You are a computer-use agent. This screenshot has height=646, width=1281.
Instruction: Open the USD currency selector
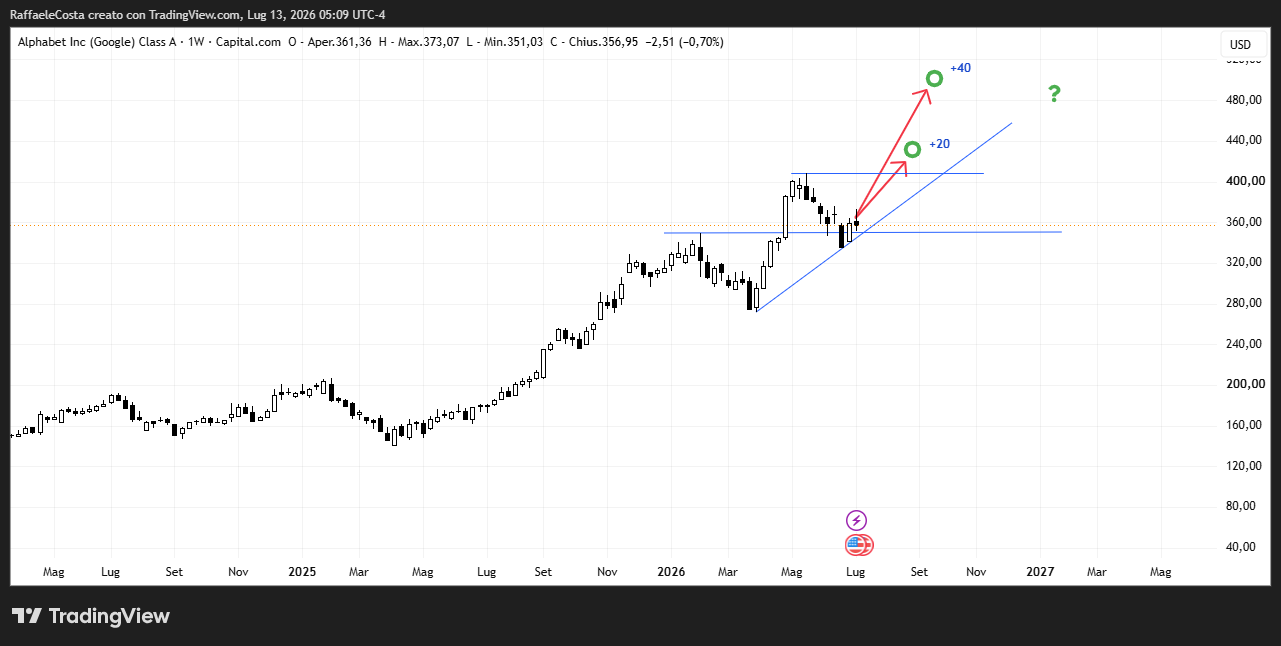[x=1240, y=45]
